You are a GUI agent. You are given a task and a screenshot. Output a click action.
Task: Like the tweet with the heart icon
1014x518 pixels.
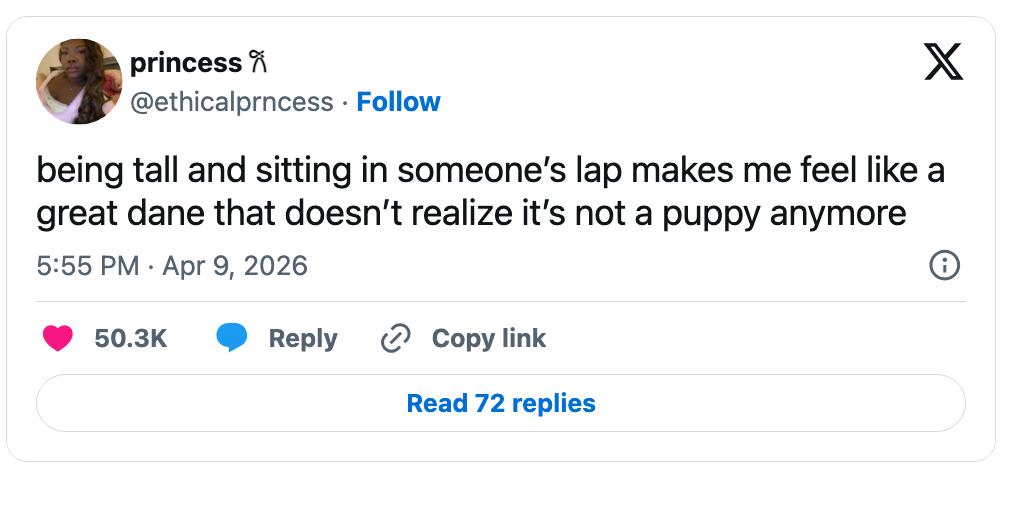[58, 339]
